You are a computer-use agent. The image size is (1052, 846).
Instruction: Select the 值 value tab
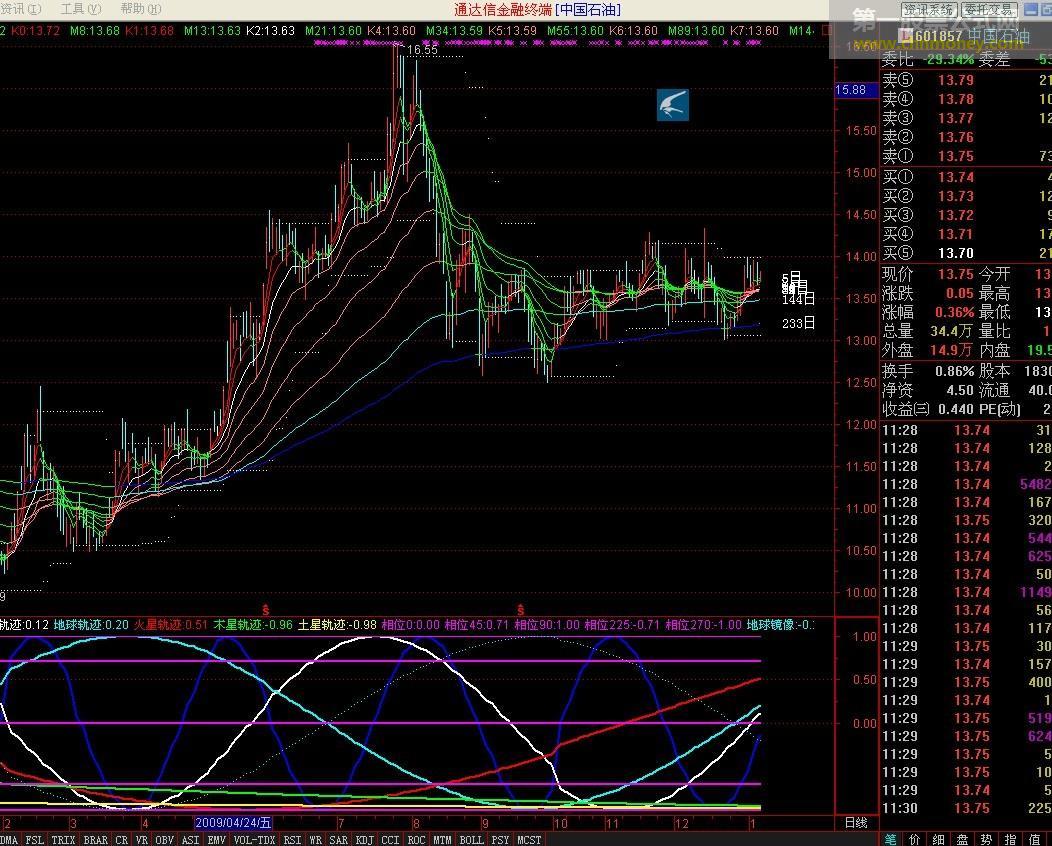click(x=1035, y=839)
